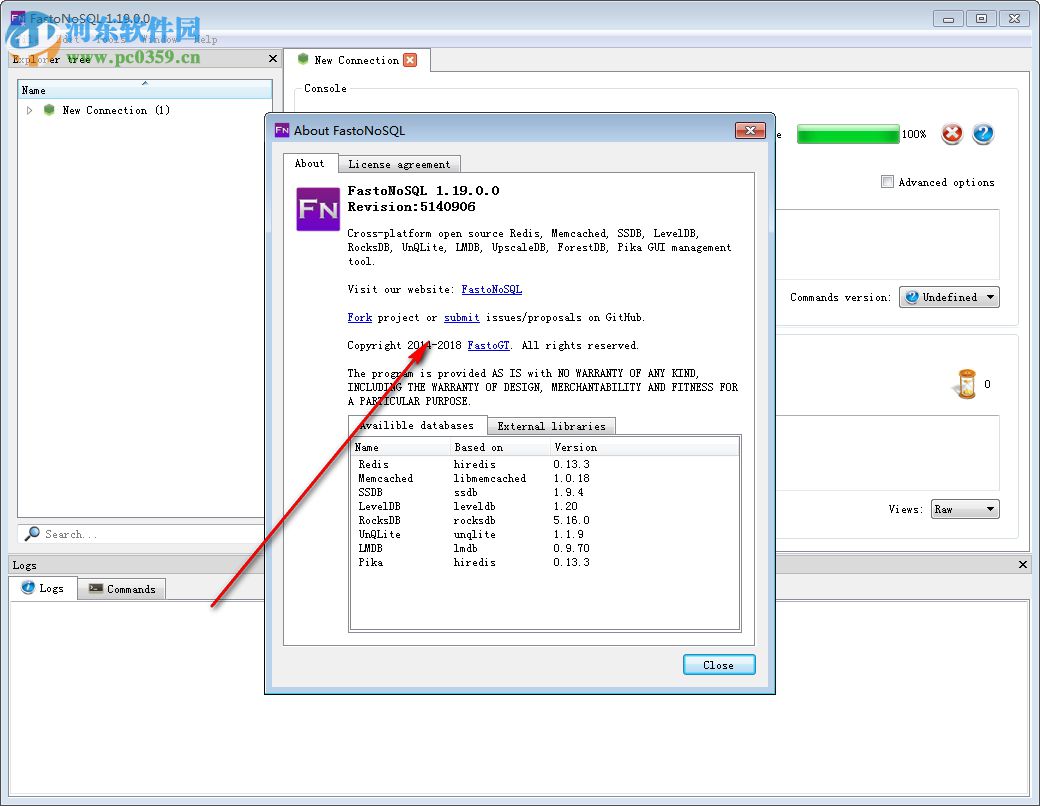Image resolution: width=1040 pixels, height=806 pixels.
Task: Click the Version column header
Action: point(645,447)
